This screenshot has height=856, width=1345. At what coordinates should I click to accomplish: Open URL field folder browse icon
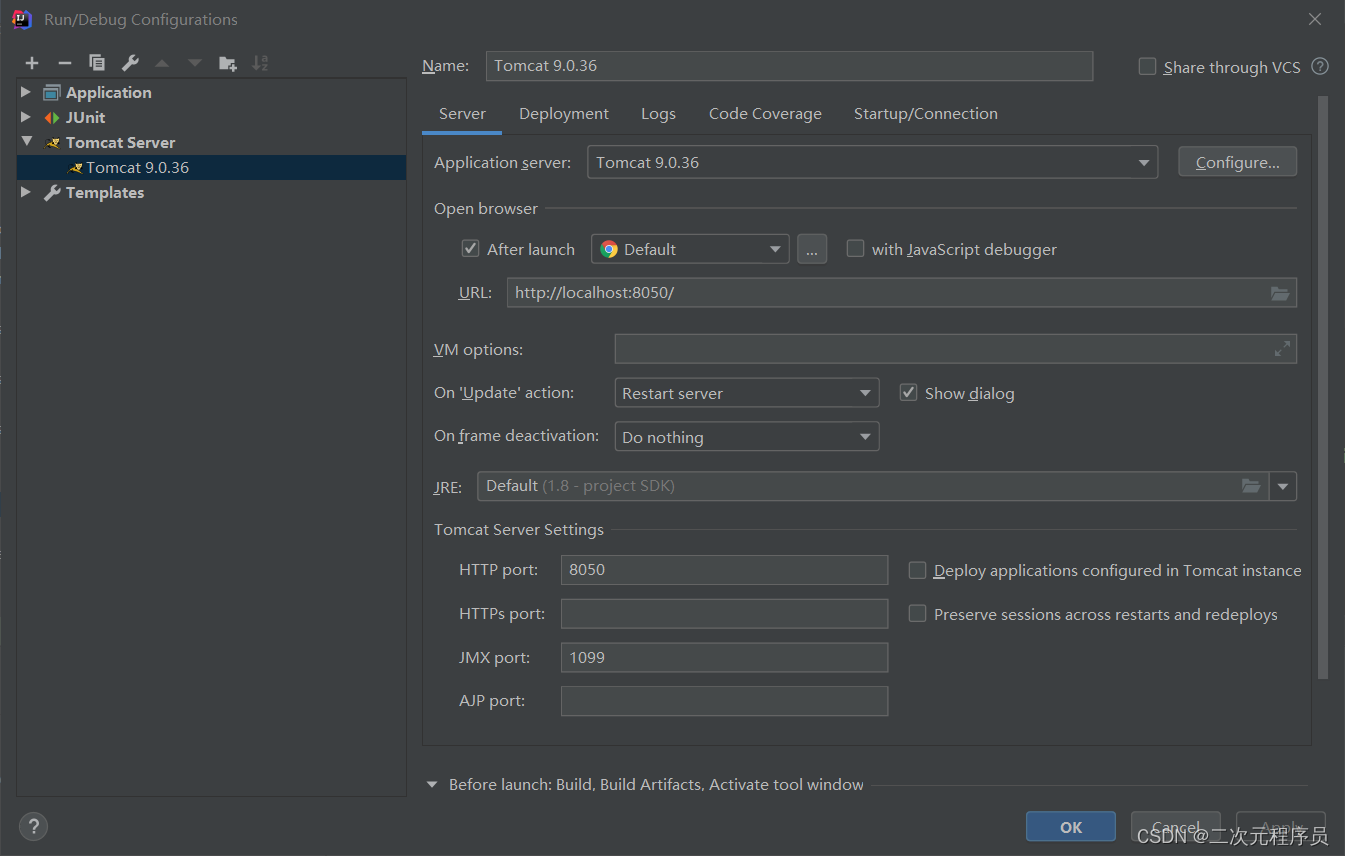(1280, 293)
